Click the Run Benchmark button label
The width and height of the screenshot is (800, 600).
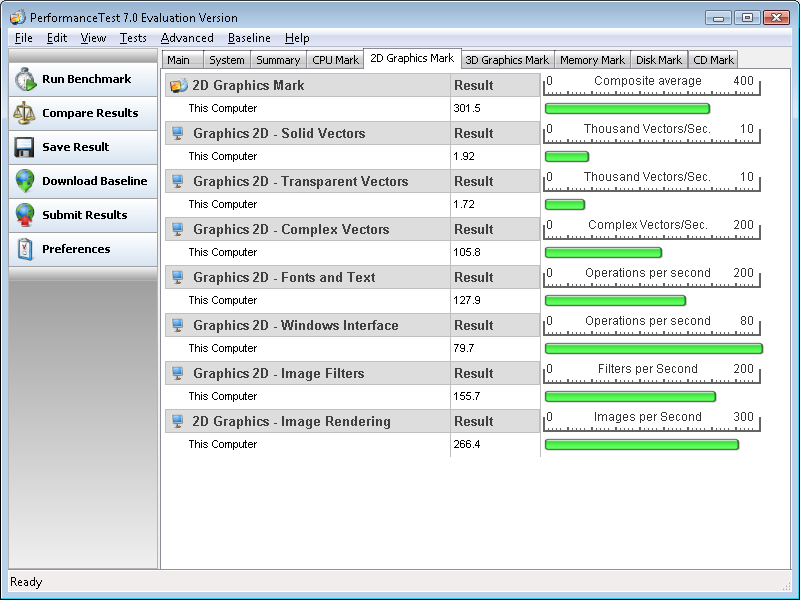pos(87,79)
